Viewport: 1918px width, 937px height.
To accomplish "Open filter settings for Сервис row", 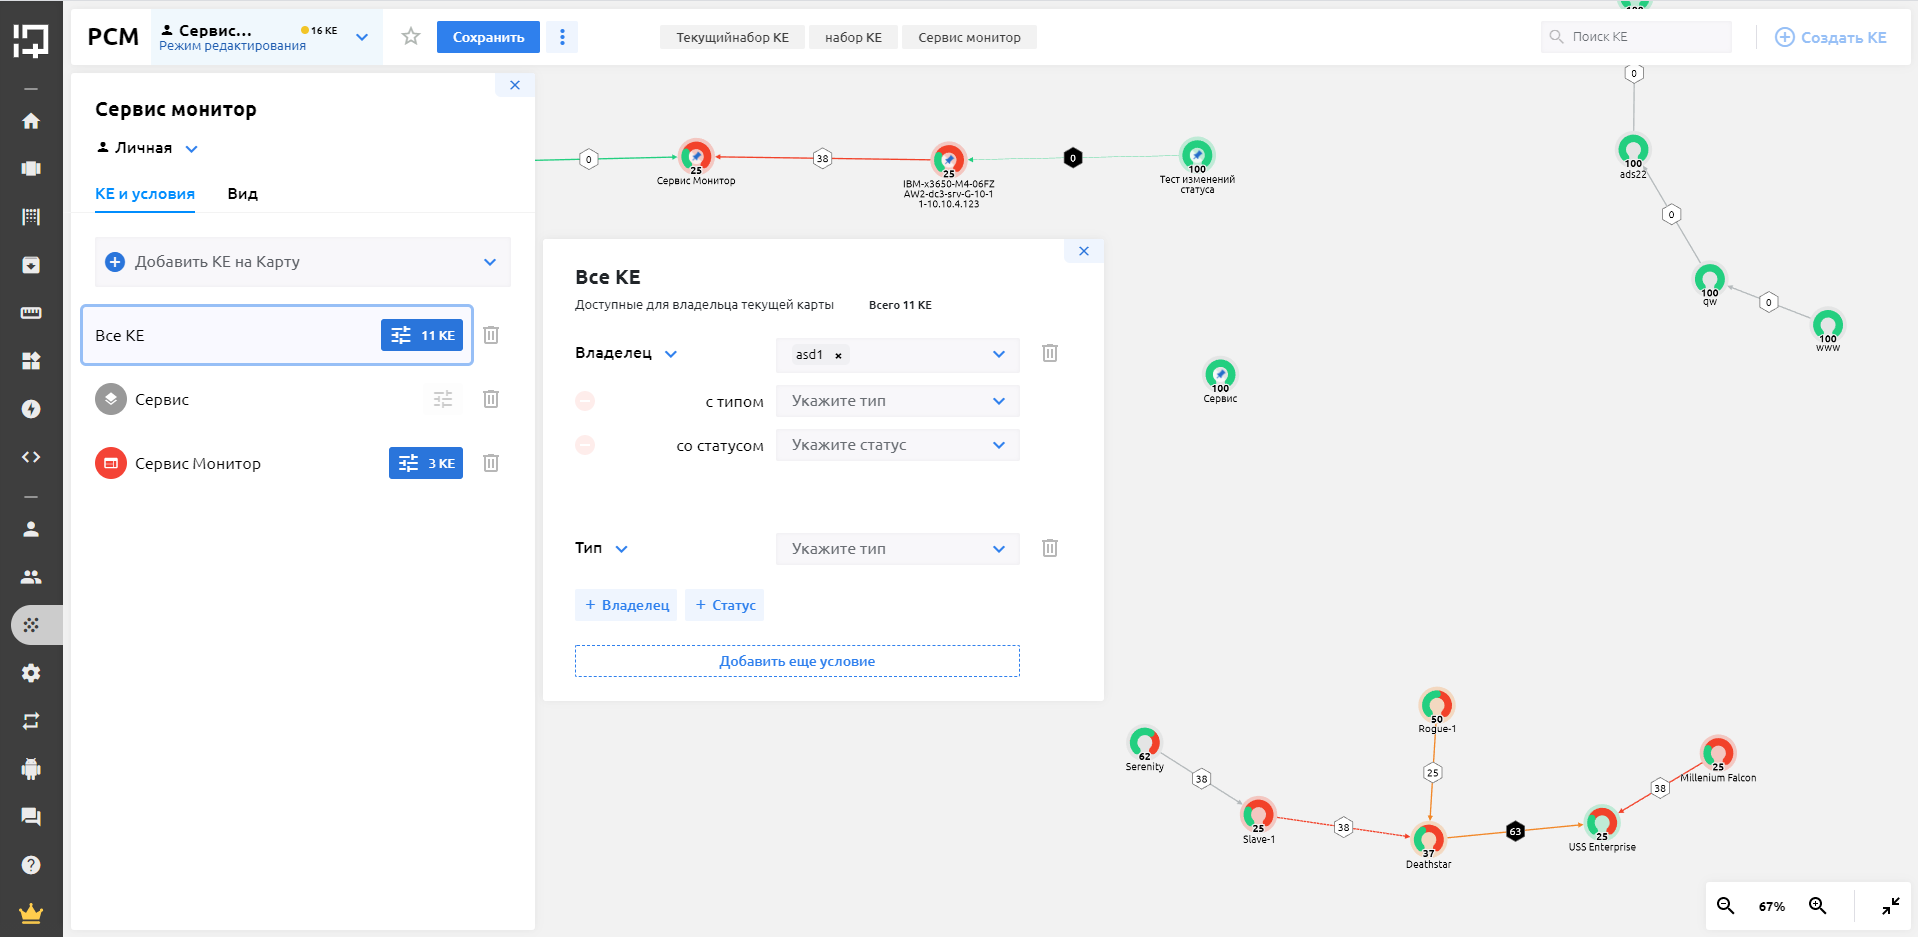I will tap(443, 399).
